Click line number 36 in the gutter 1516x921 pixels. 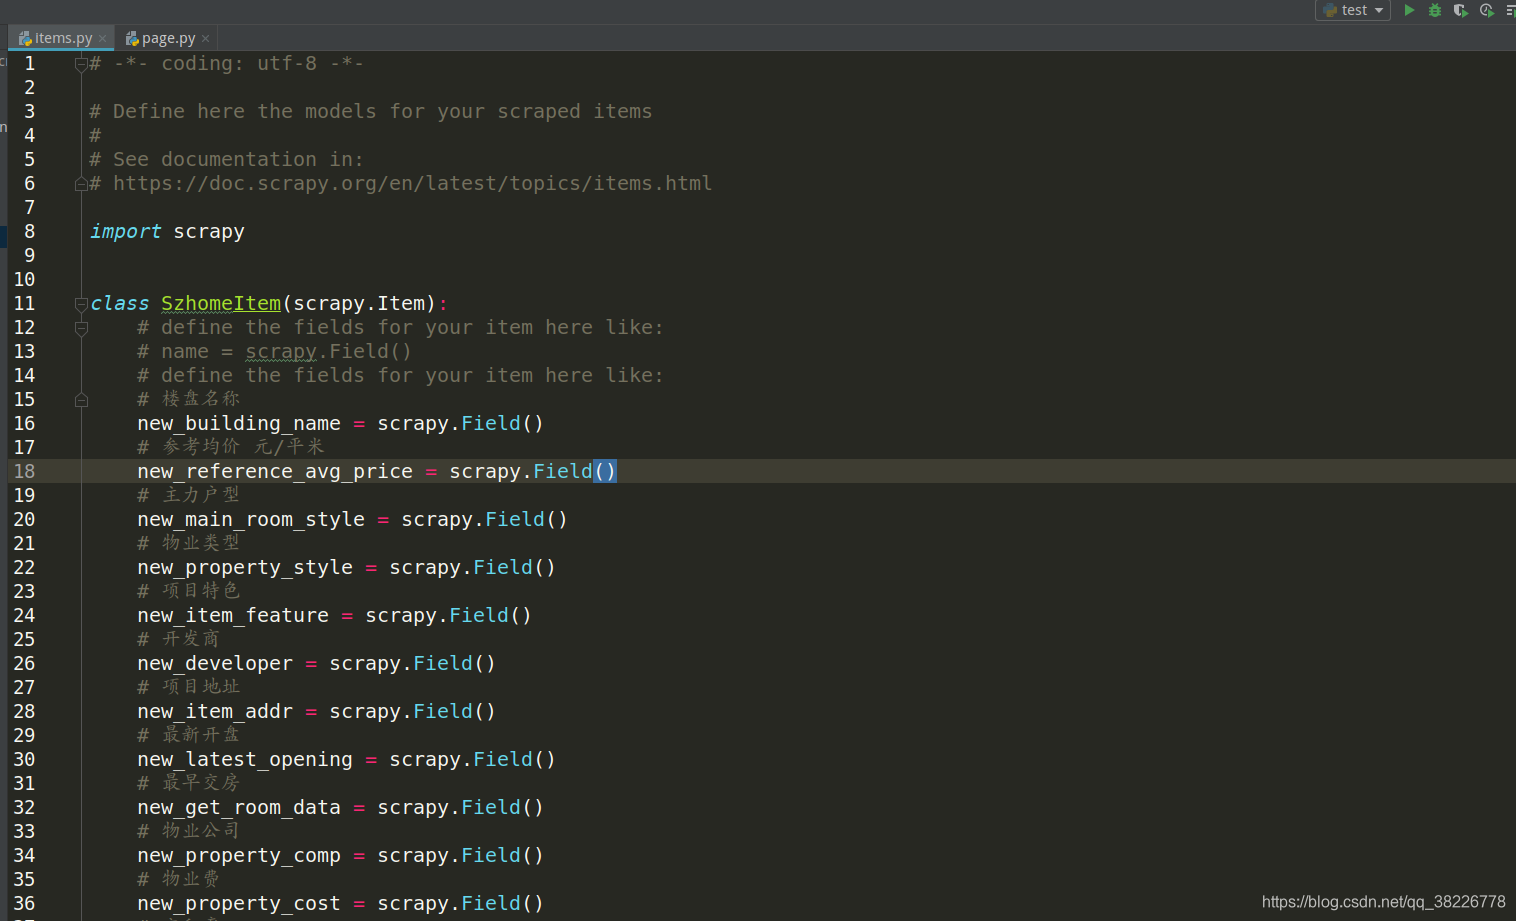point(24,903)
